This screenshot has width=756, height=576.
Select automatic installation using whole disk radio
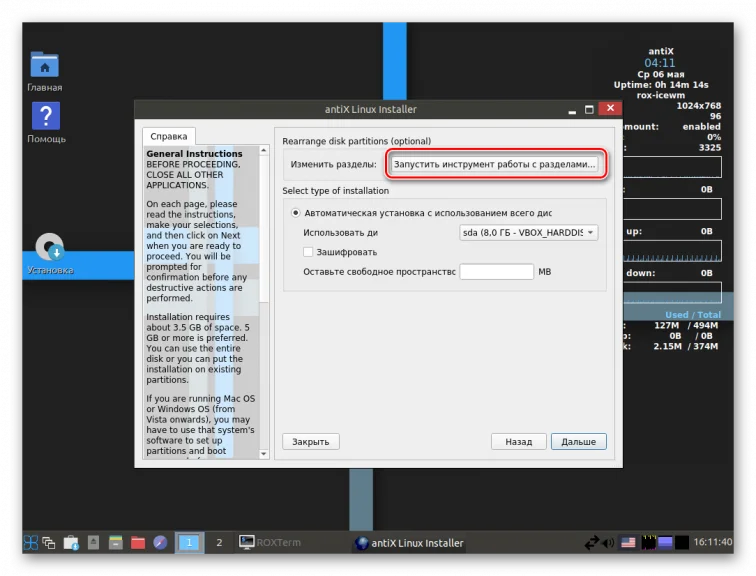pyautogui.click(x=296, y=213)
